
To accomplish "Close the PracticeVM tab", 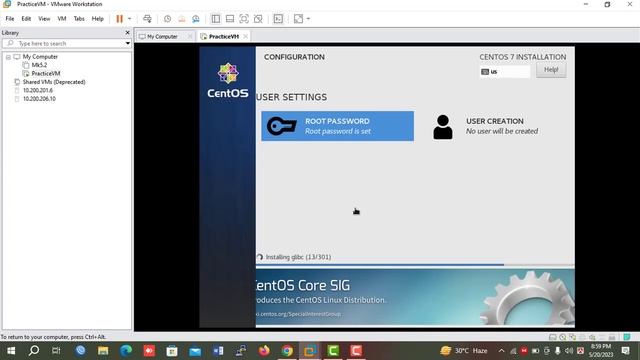I will pyautogui.click(x=245, y=36).
